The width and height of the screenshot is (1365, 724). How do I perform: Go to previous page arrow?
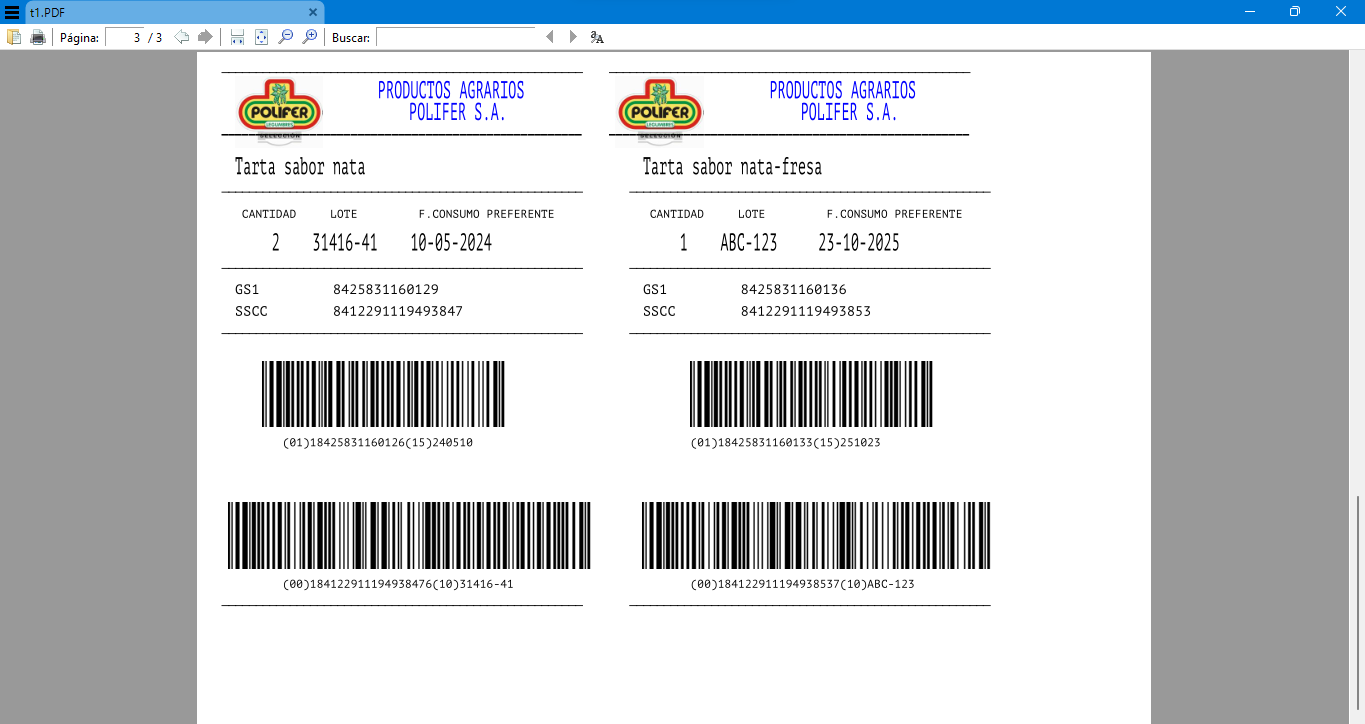pos(182,37)
